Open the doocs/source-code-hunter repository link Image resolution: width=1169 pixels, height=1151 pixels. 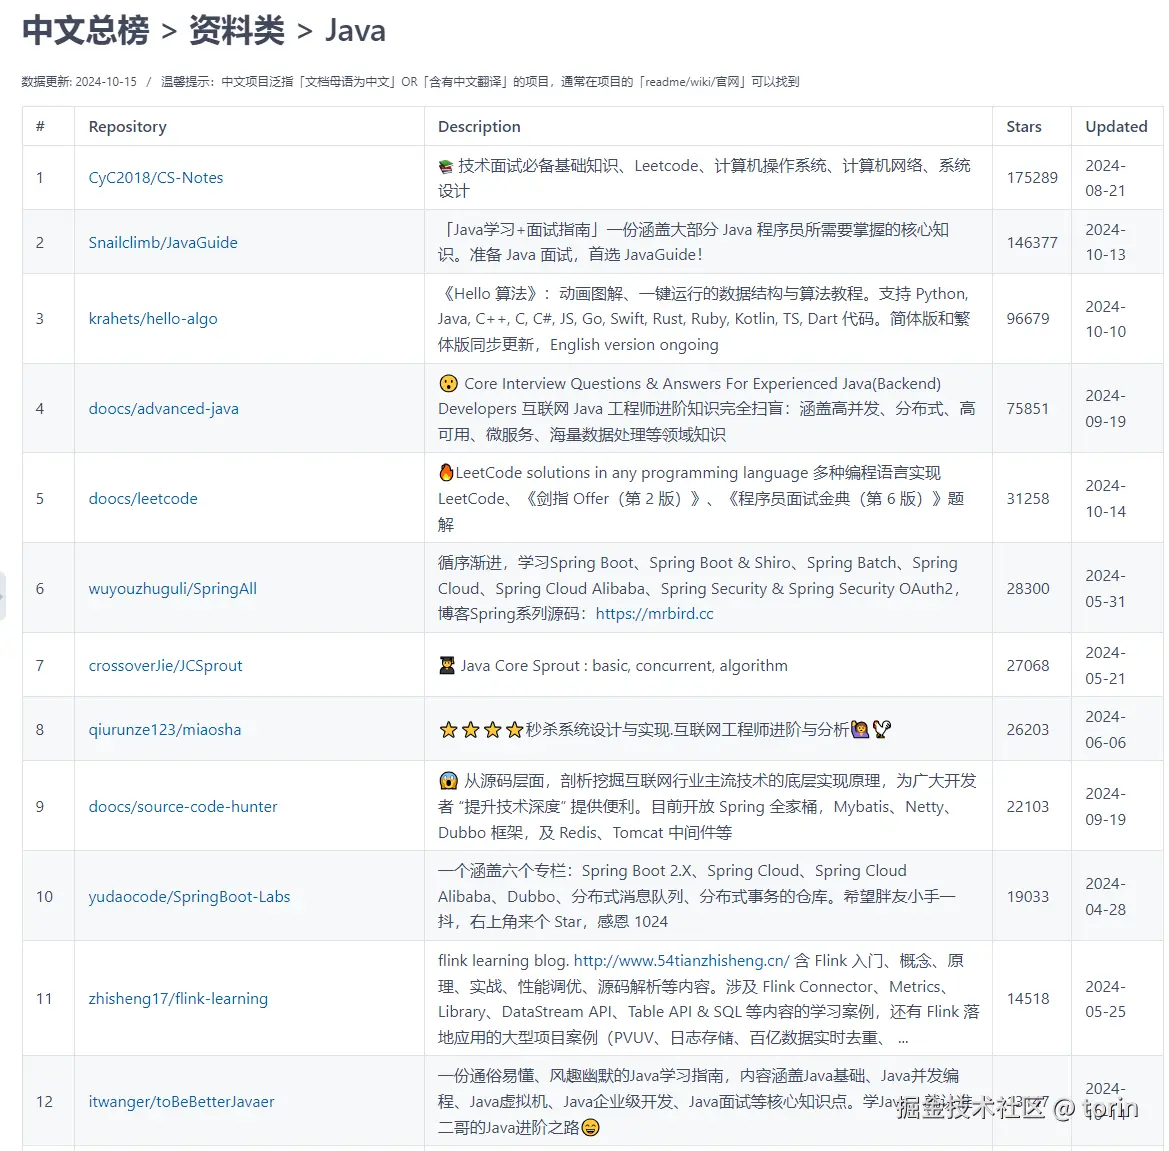183,806
